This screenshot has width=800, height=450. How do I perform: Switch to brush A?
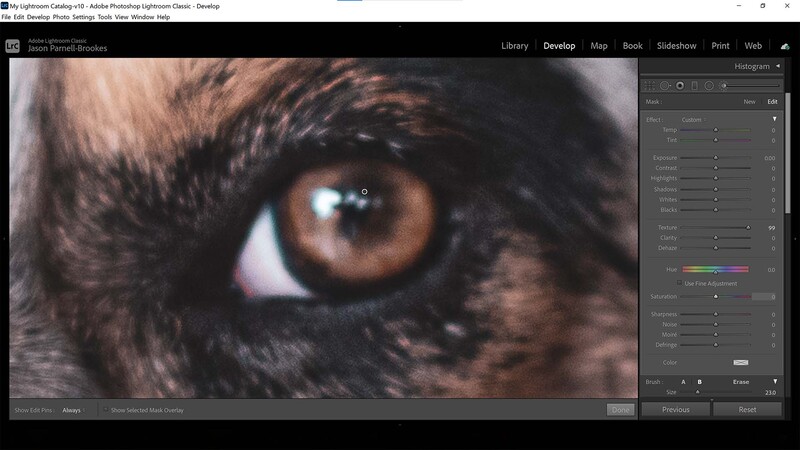pyautogui.click(x=683, y=382)
